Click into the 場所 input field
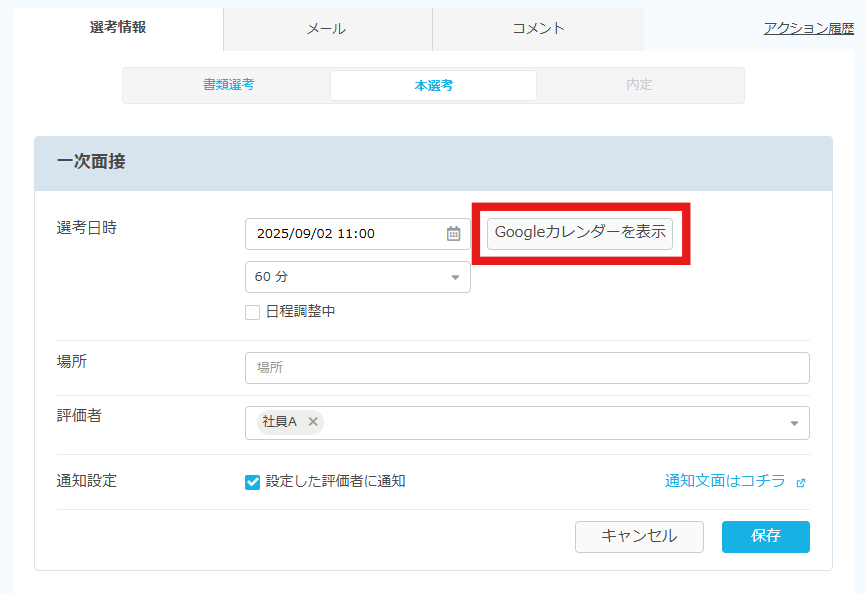The height and width of the screenshot is (594, 865). click(527, 368)
